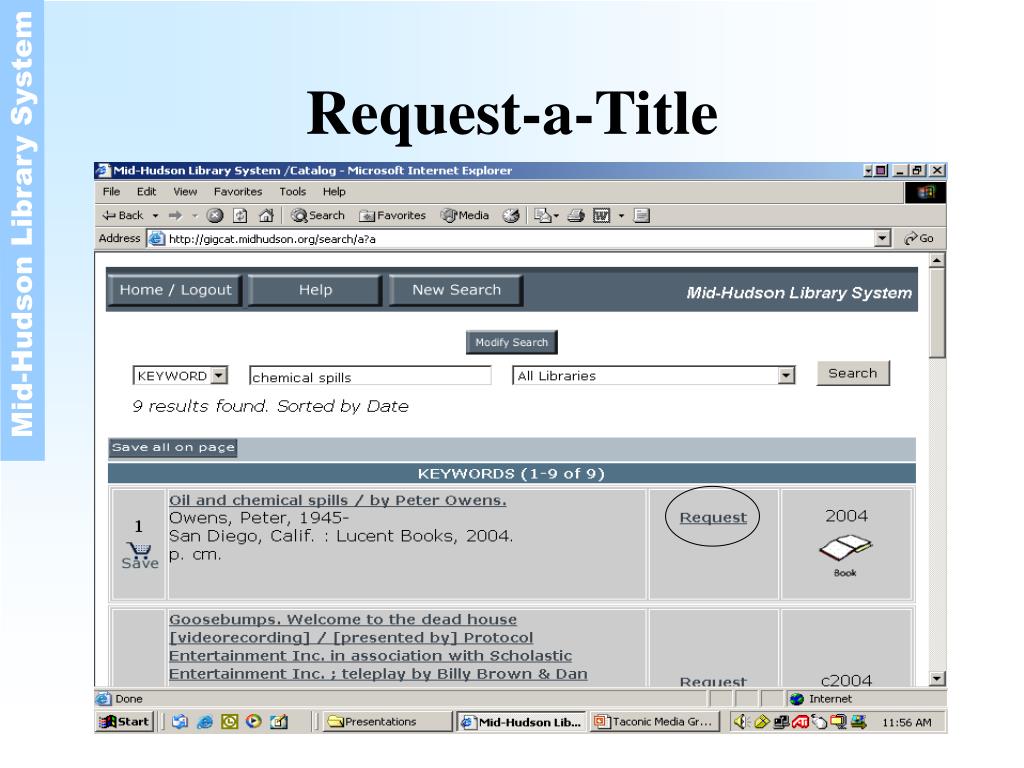The image size is (1024, 768).
Task: Click the last quick launch icon before Presentations
Action: 279,722
